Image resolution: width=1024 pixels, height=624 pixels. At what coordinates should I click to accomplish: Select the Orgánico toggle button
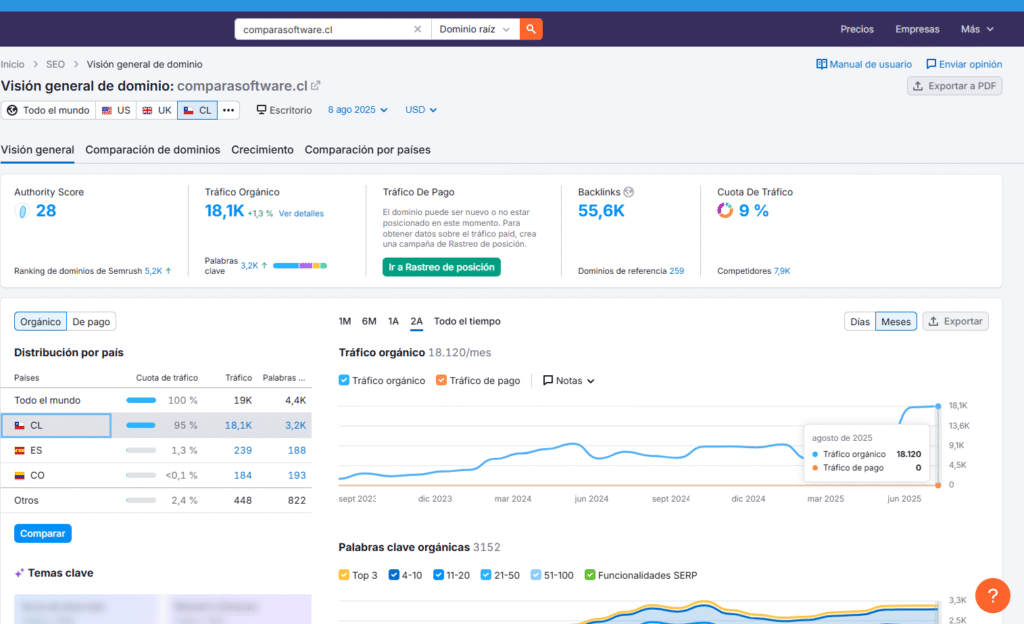[x=40, y=322]
